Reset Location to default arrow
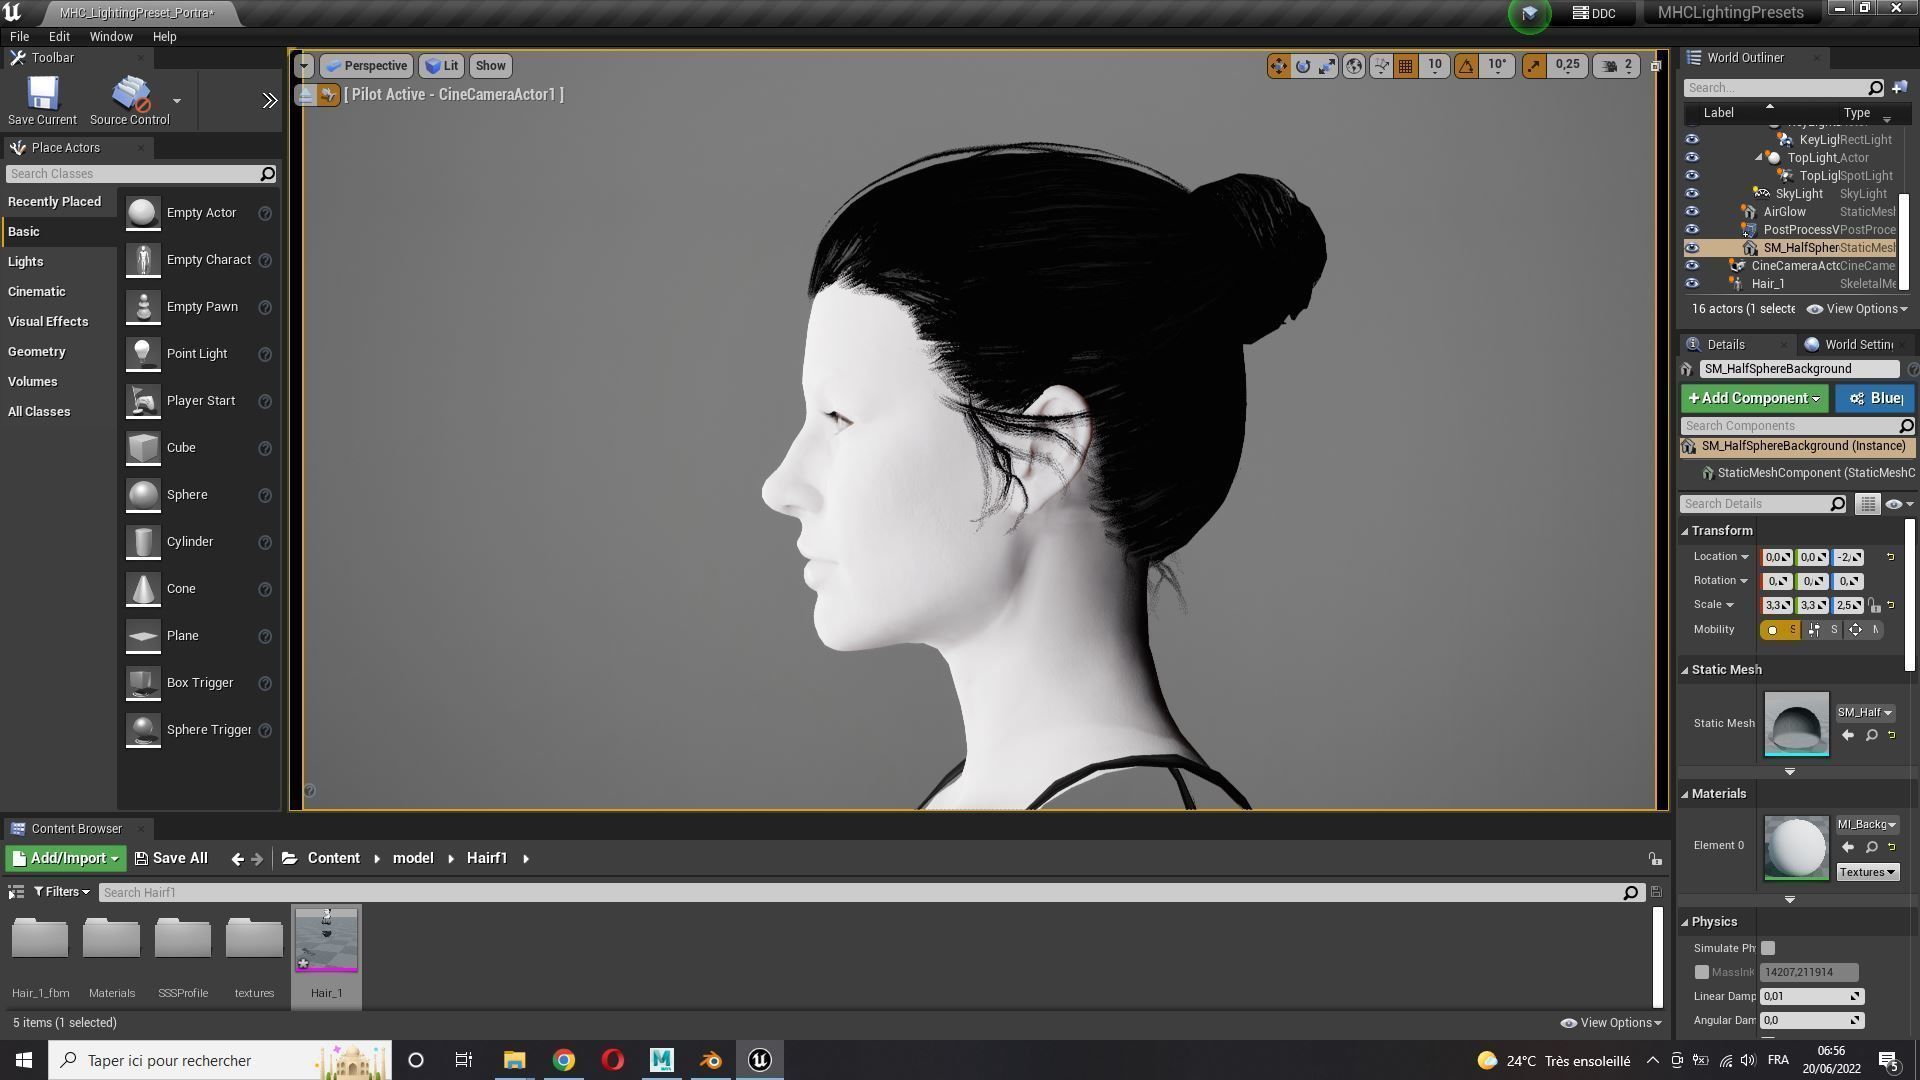1920x1080 pixels. point(1891,557)
